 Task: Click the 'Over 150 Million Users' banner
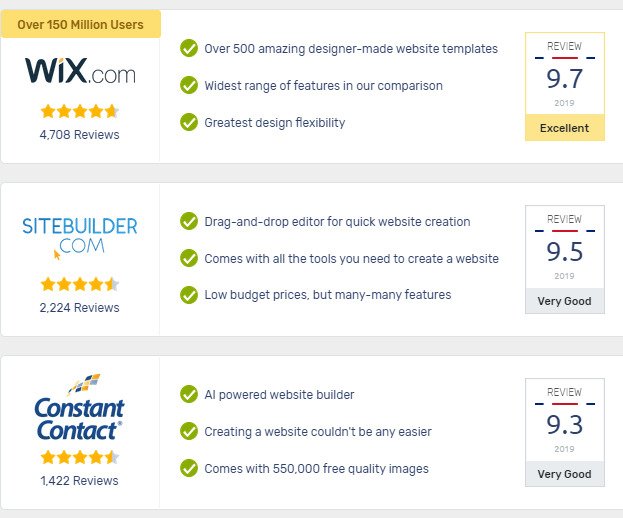[x=81, y=24]
